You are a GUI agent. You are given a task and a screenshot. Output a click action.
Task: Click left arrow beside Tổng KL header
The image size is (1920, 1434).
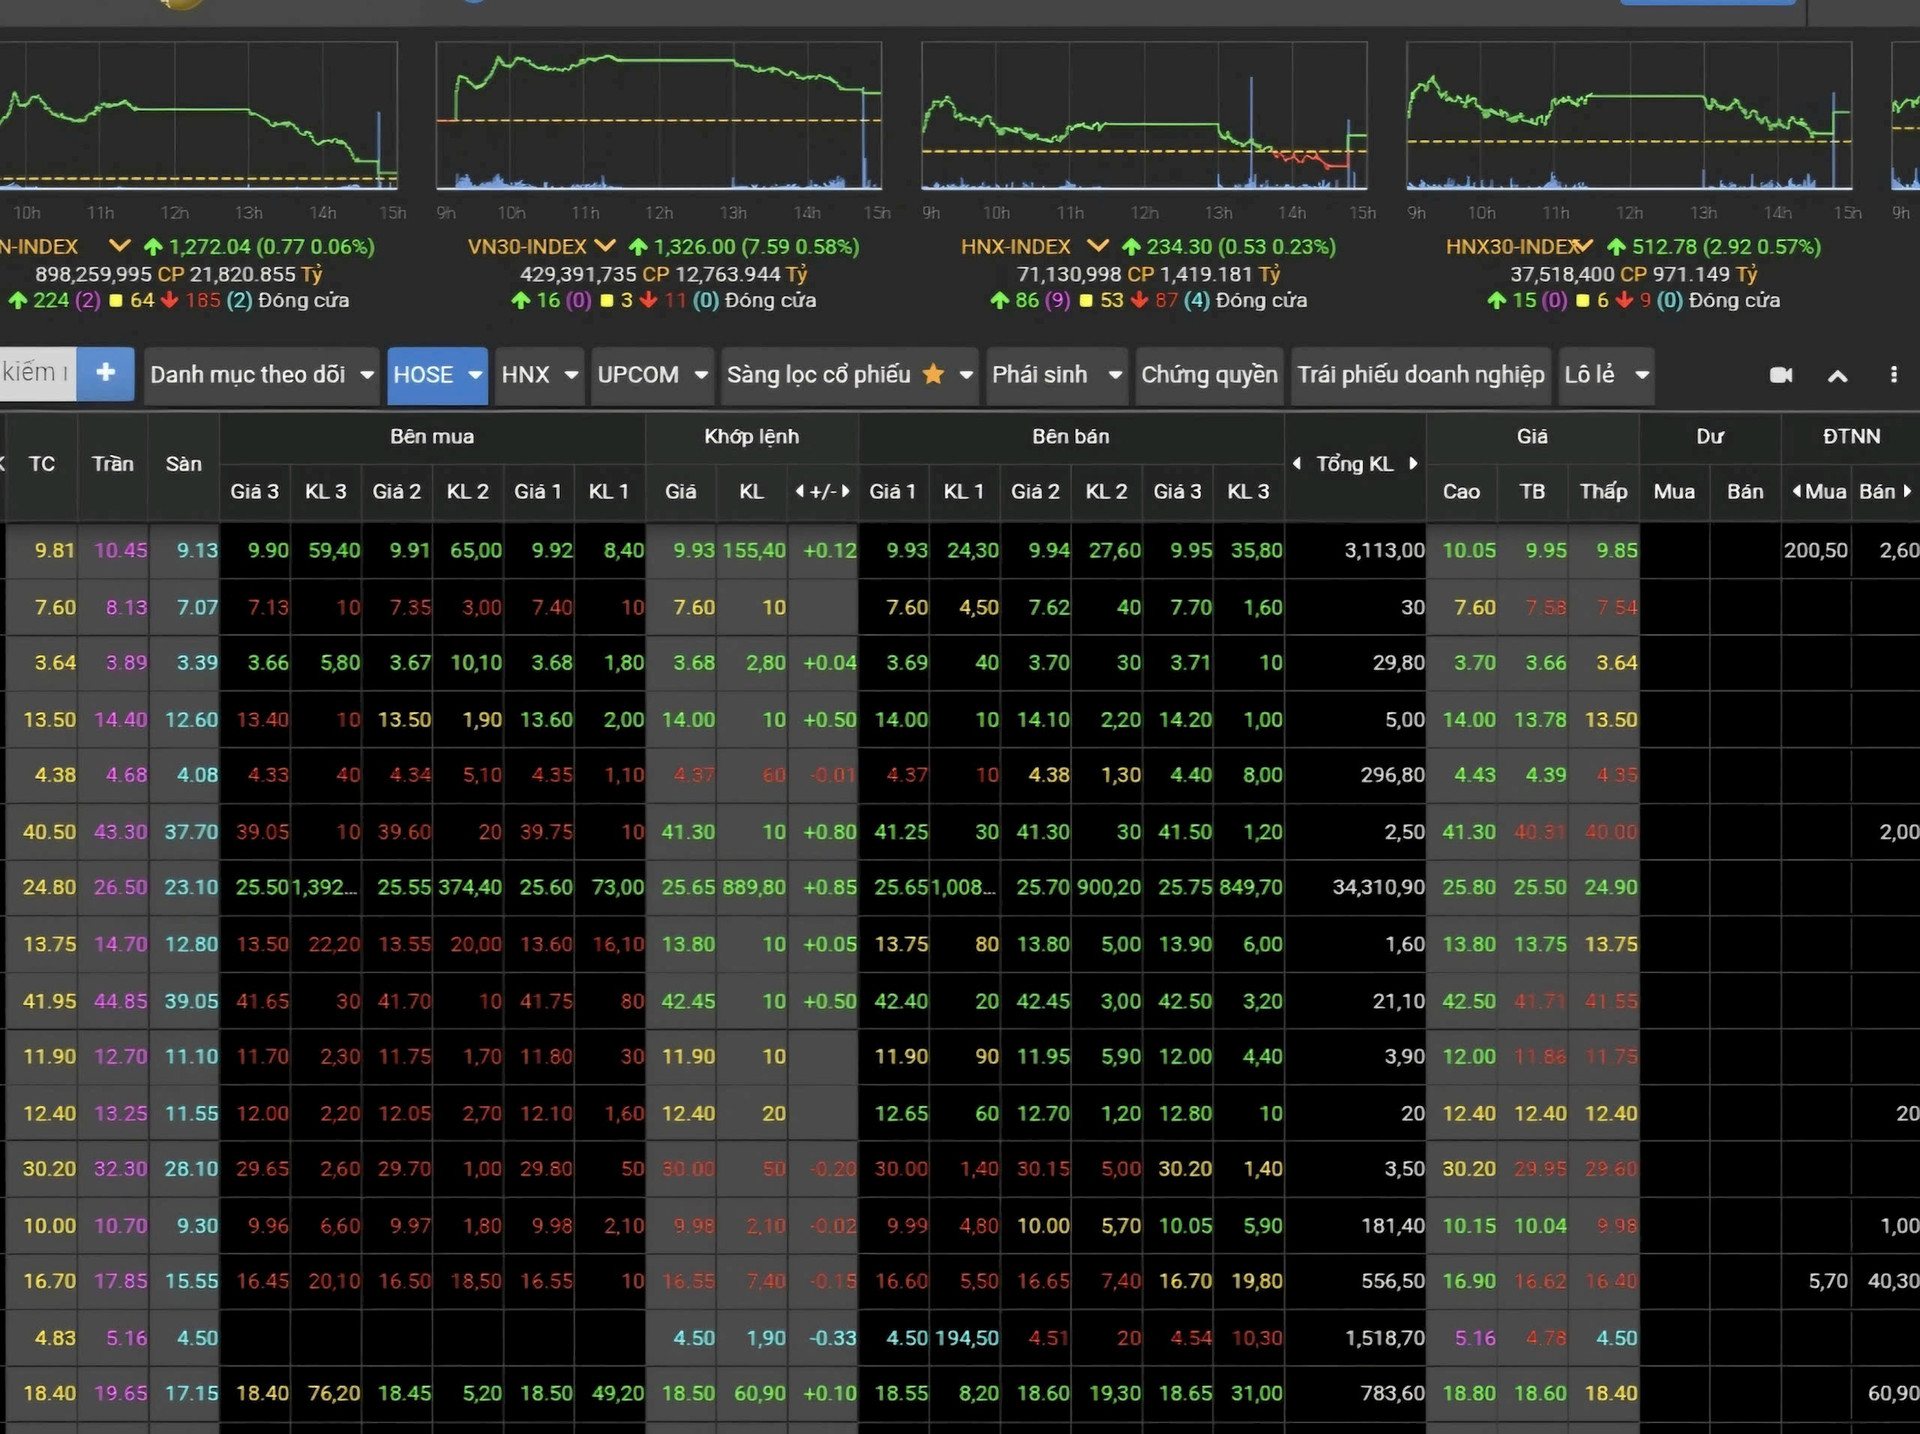point(1297,463)
